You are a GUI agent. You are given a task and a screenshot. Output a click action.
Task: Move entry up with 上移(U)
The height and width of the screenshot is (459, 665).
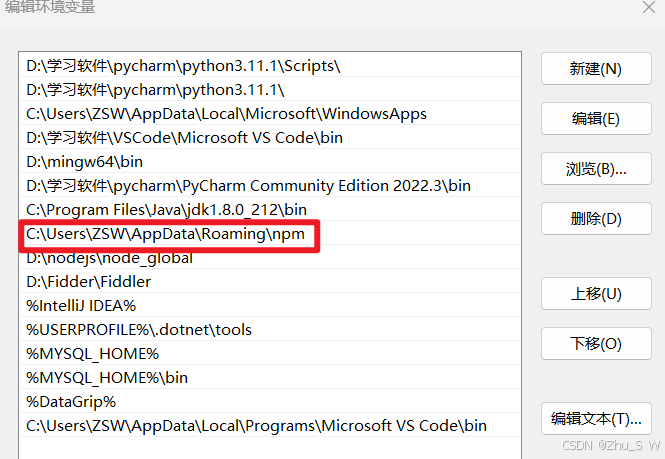click(x=596, y=294)
